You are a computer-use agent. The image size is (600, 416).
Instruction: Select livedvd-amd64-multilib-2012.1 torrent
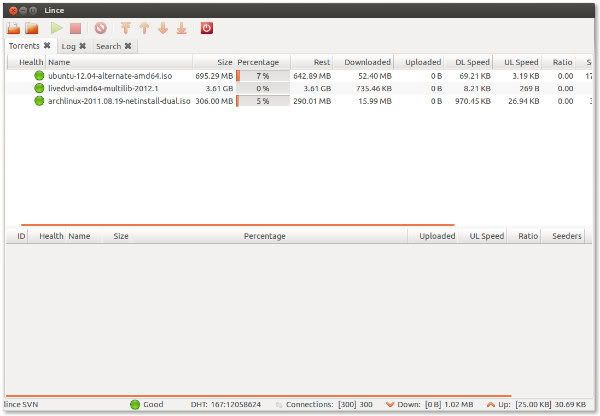103,88
